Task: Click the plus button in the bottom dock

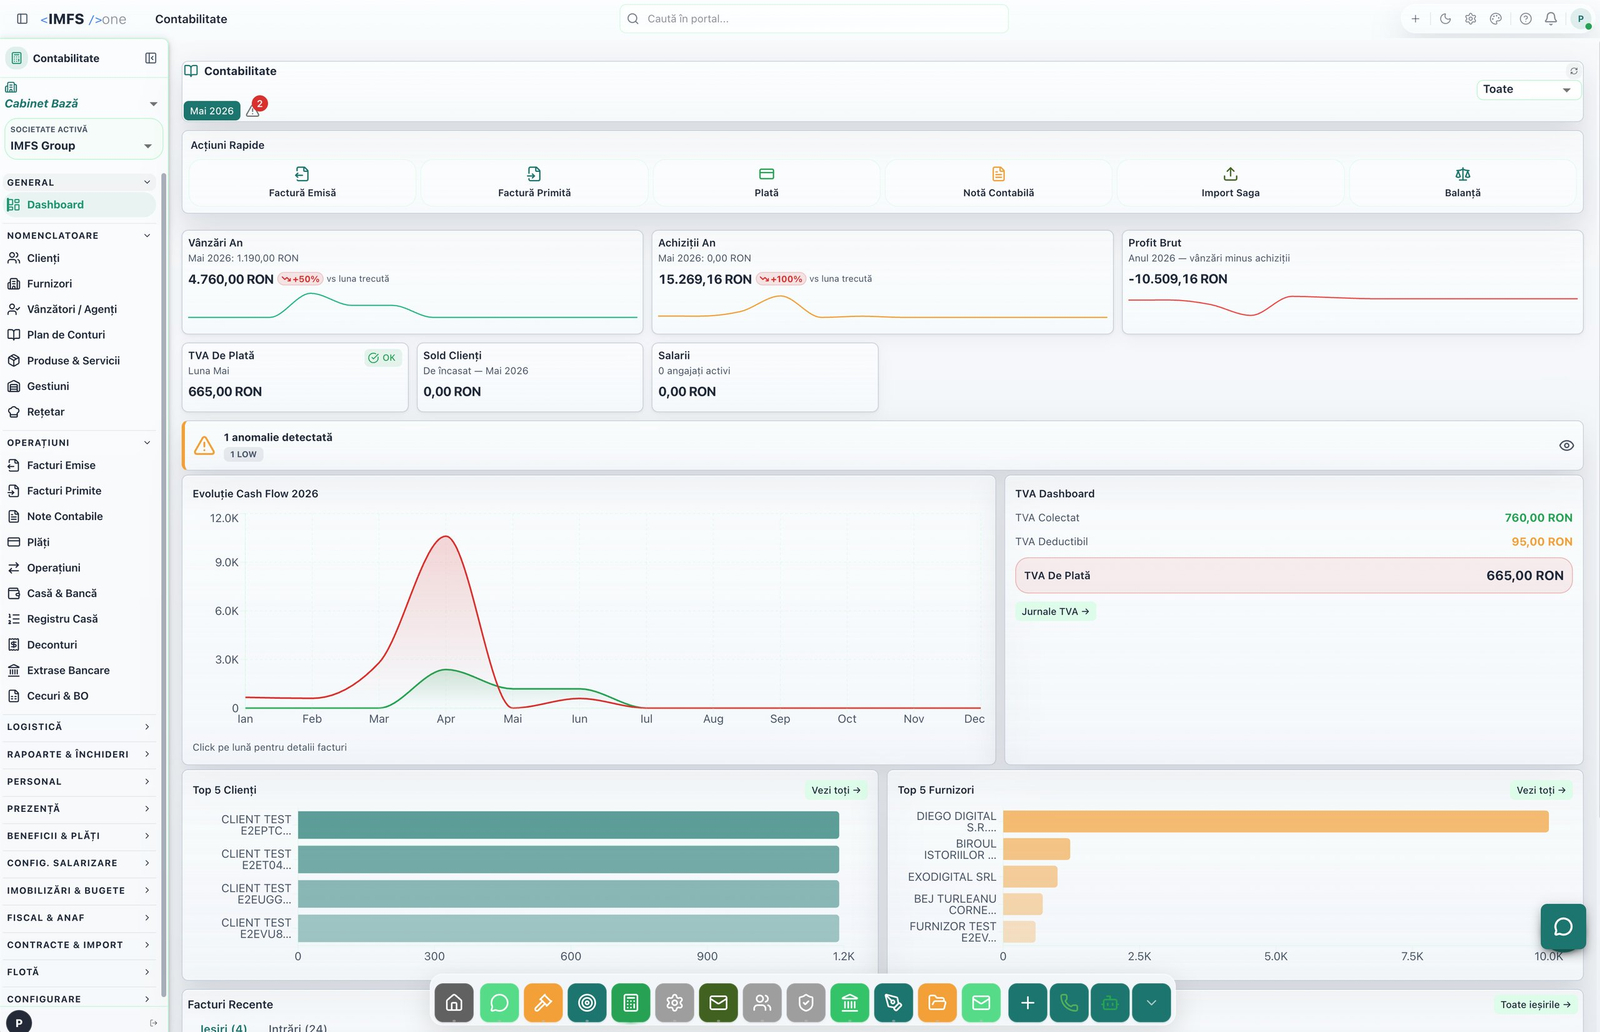Action: pos(1028,1002)
